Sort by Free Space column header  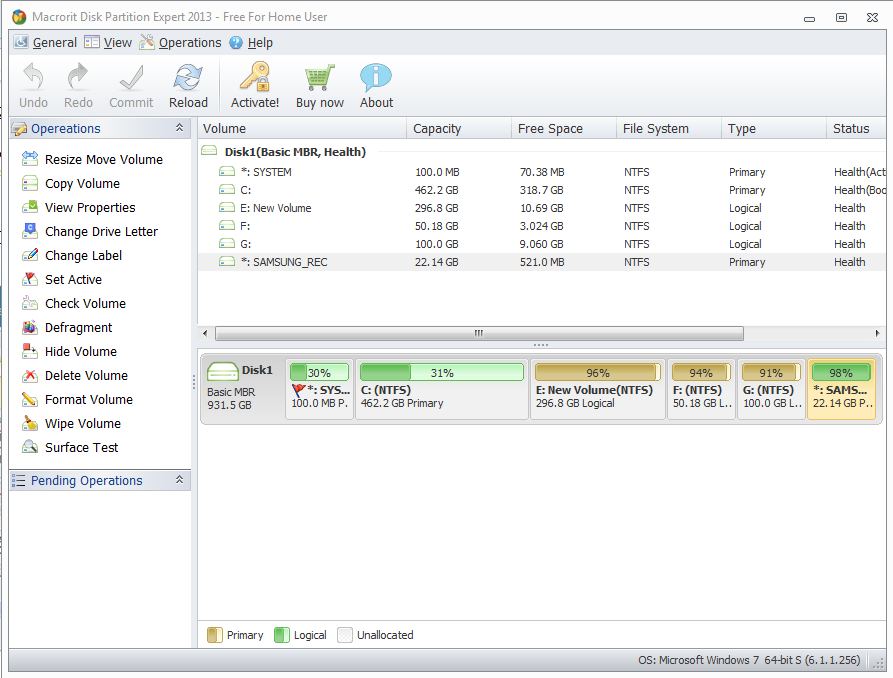(550, 129)
